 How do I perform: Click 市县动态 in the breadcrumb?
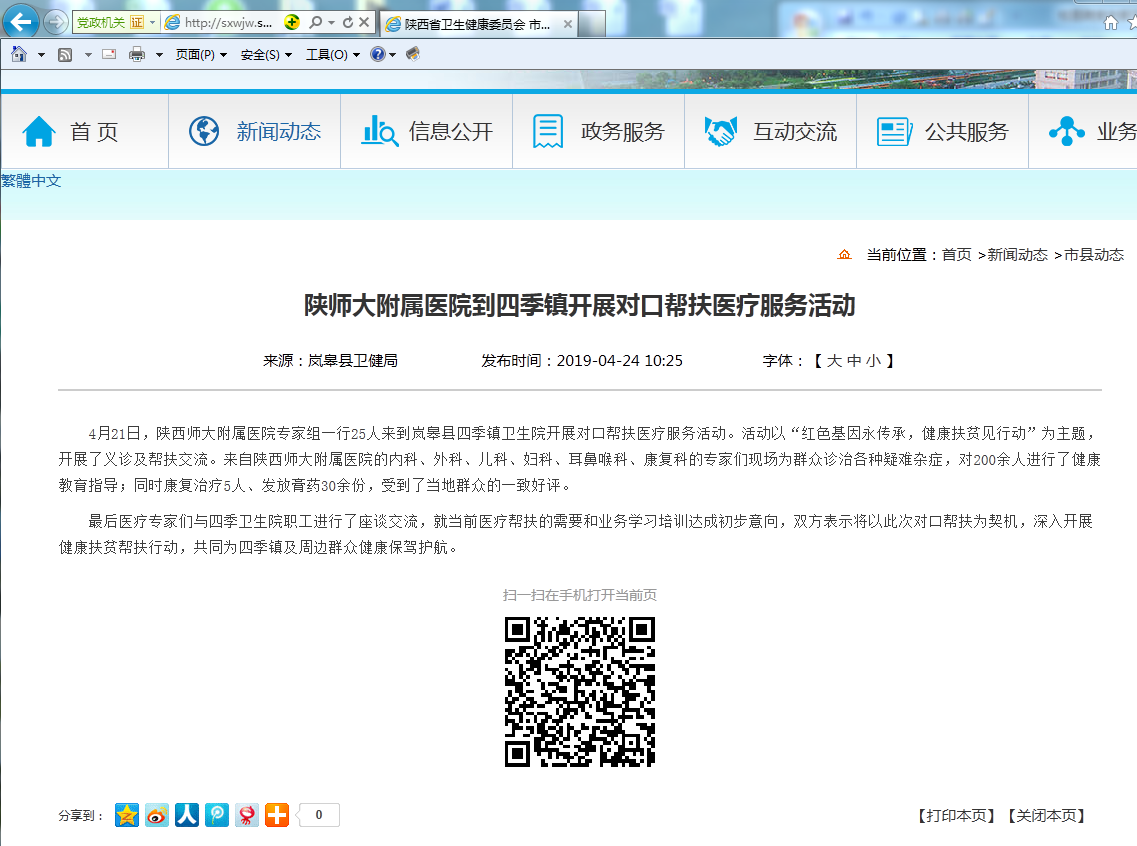(1093, 254)
